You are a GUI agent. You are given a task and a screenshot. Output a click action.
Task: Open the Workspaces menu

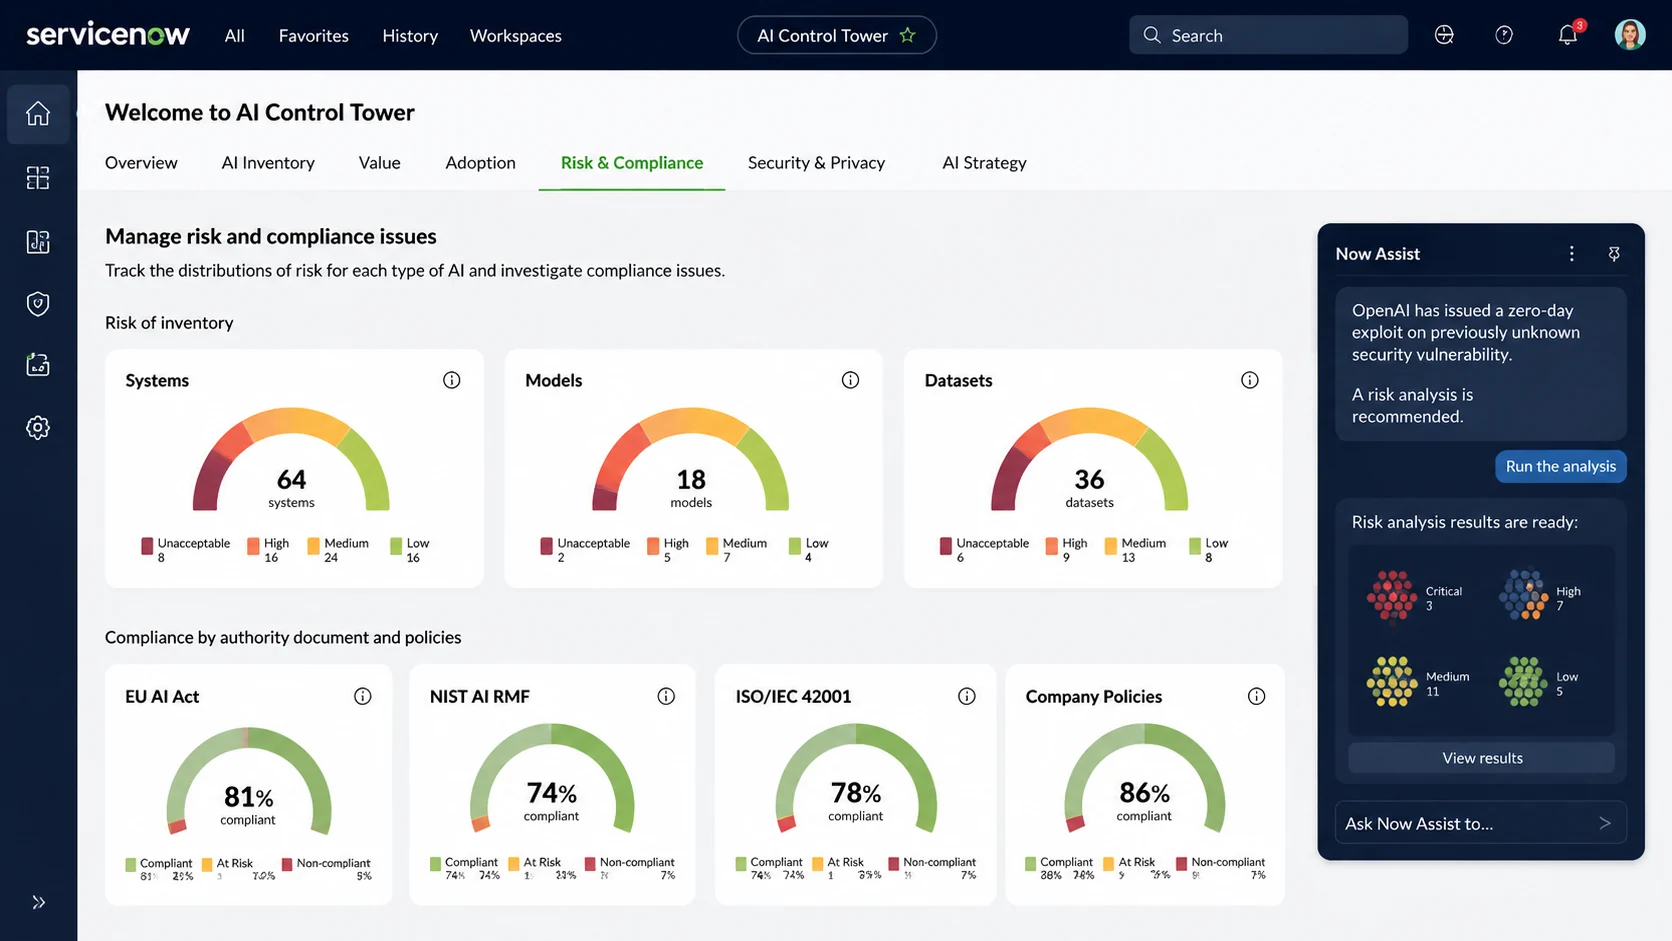516,35
